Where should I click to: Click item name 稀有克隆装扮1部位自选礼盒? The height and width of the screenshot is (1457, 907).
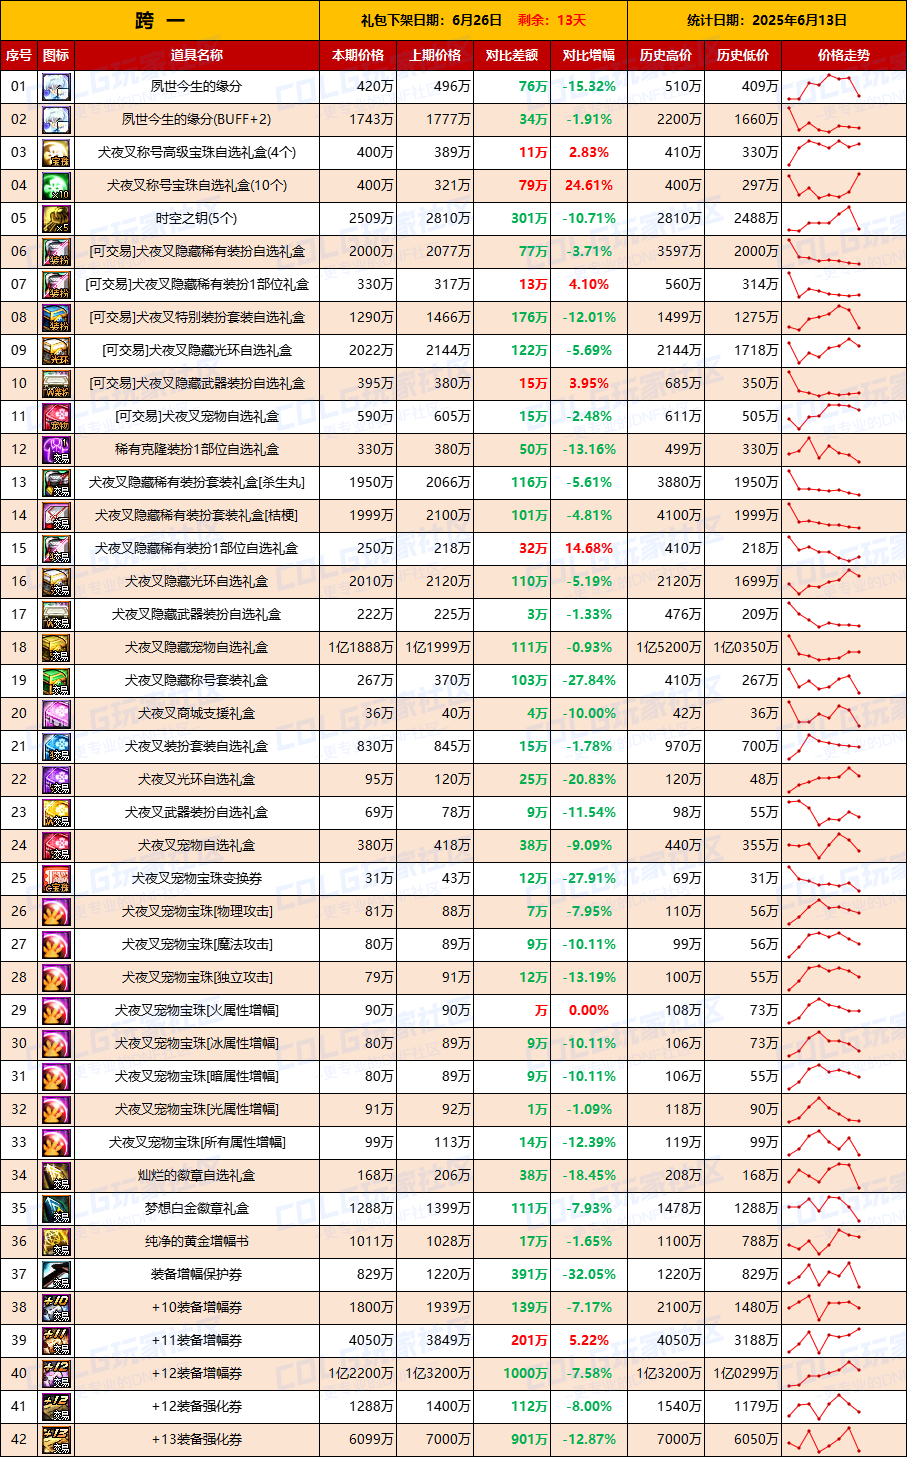pyautogui.click(x=197, y=449)
